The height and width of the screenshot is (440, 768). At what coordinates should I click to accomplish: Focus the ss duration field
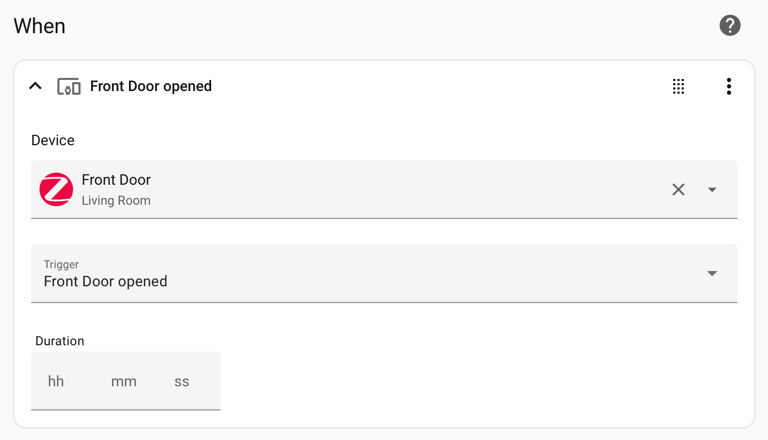click(182, 381)
